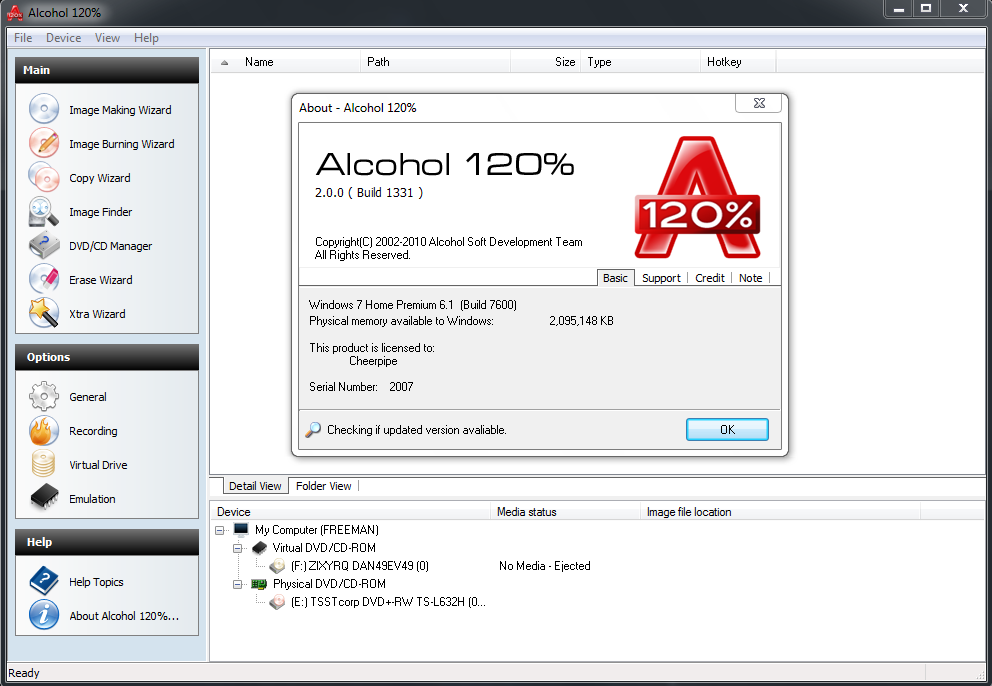992x686 pixels.
Task: Click the update check magnifier icon
Action: [x=313, y=430]
